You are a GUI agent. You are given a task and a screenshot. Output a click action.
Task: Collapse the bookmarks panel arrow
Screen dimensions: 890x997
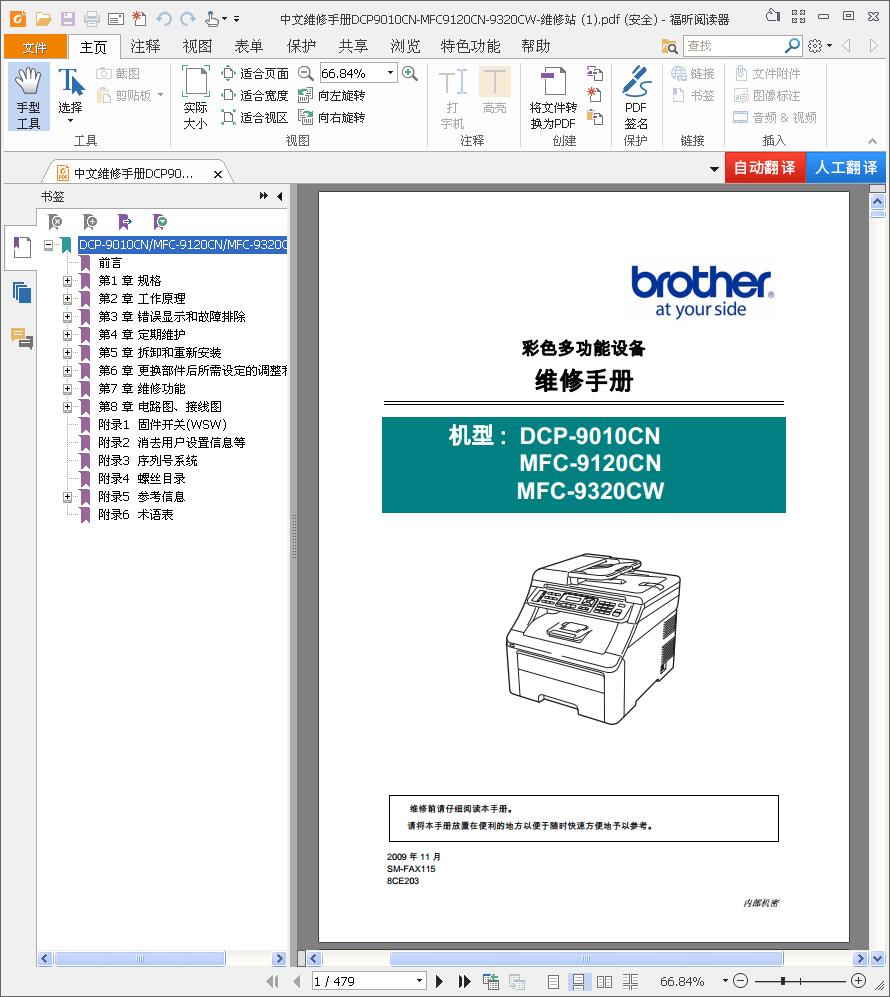(280, 196)
